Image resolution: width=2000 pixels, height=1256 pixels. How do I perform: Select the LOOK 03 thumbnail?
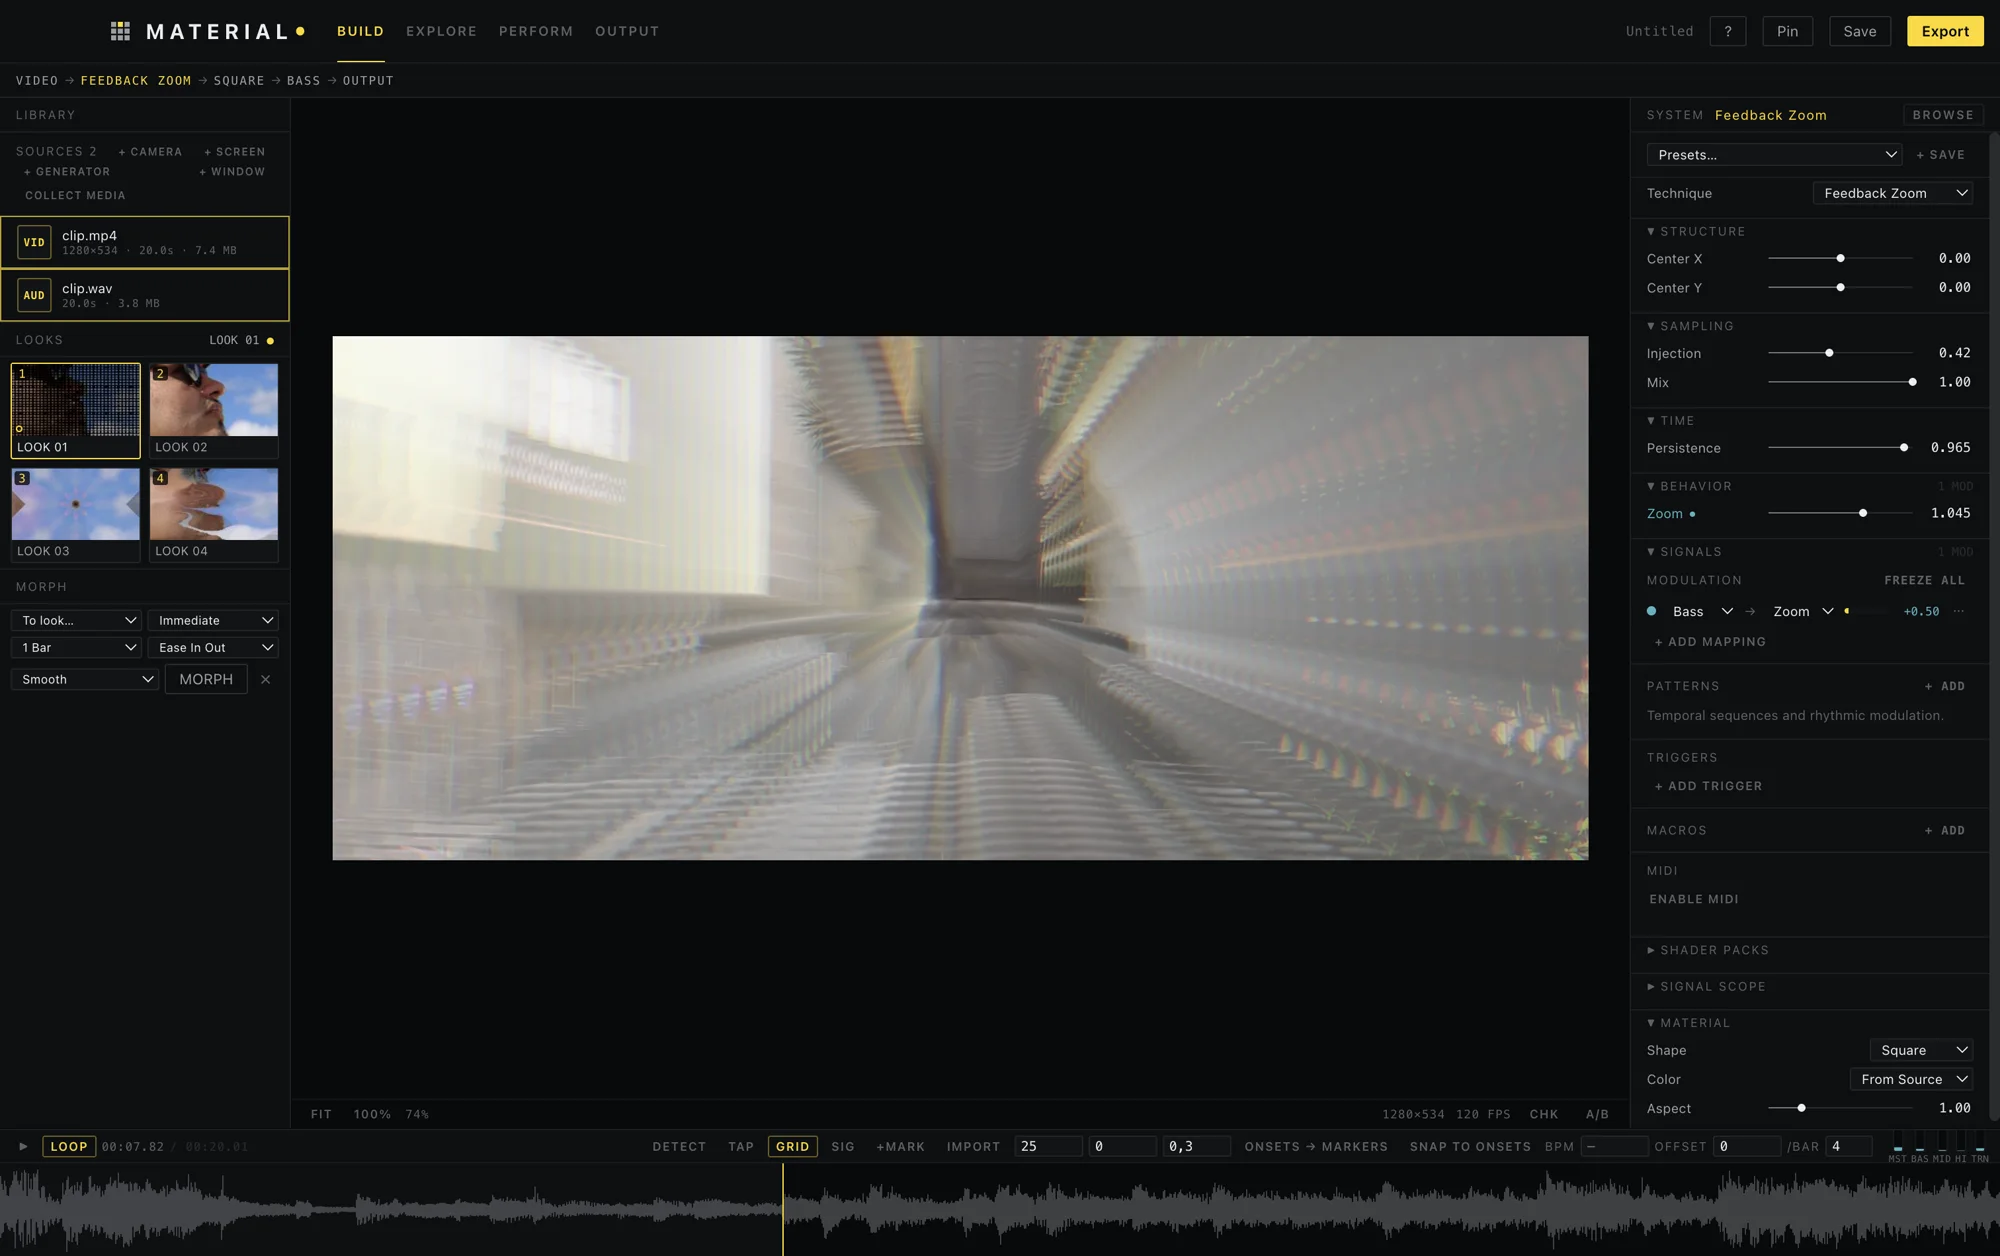pos(76,514)
